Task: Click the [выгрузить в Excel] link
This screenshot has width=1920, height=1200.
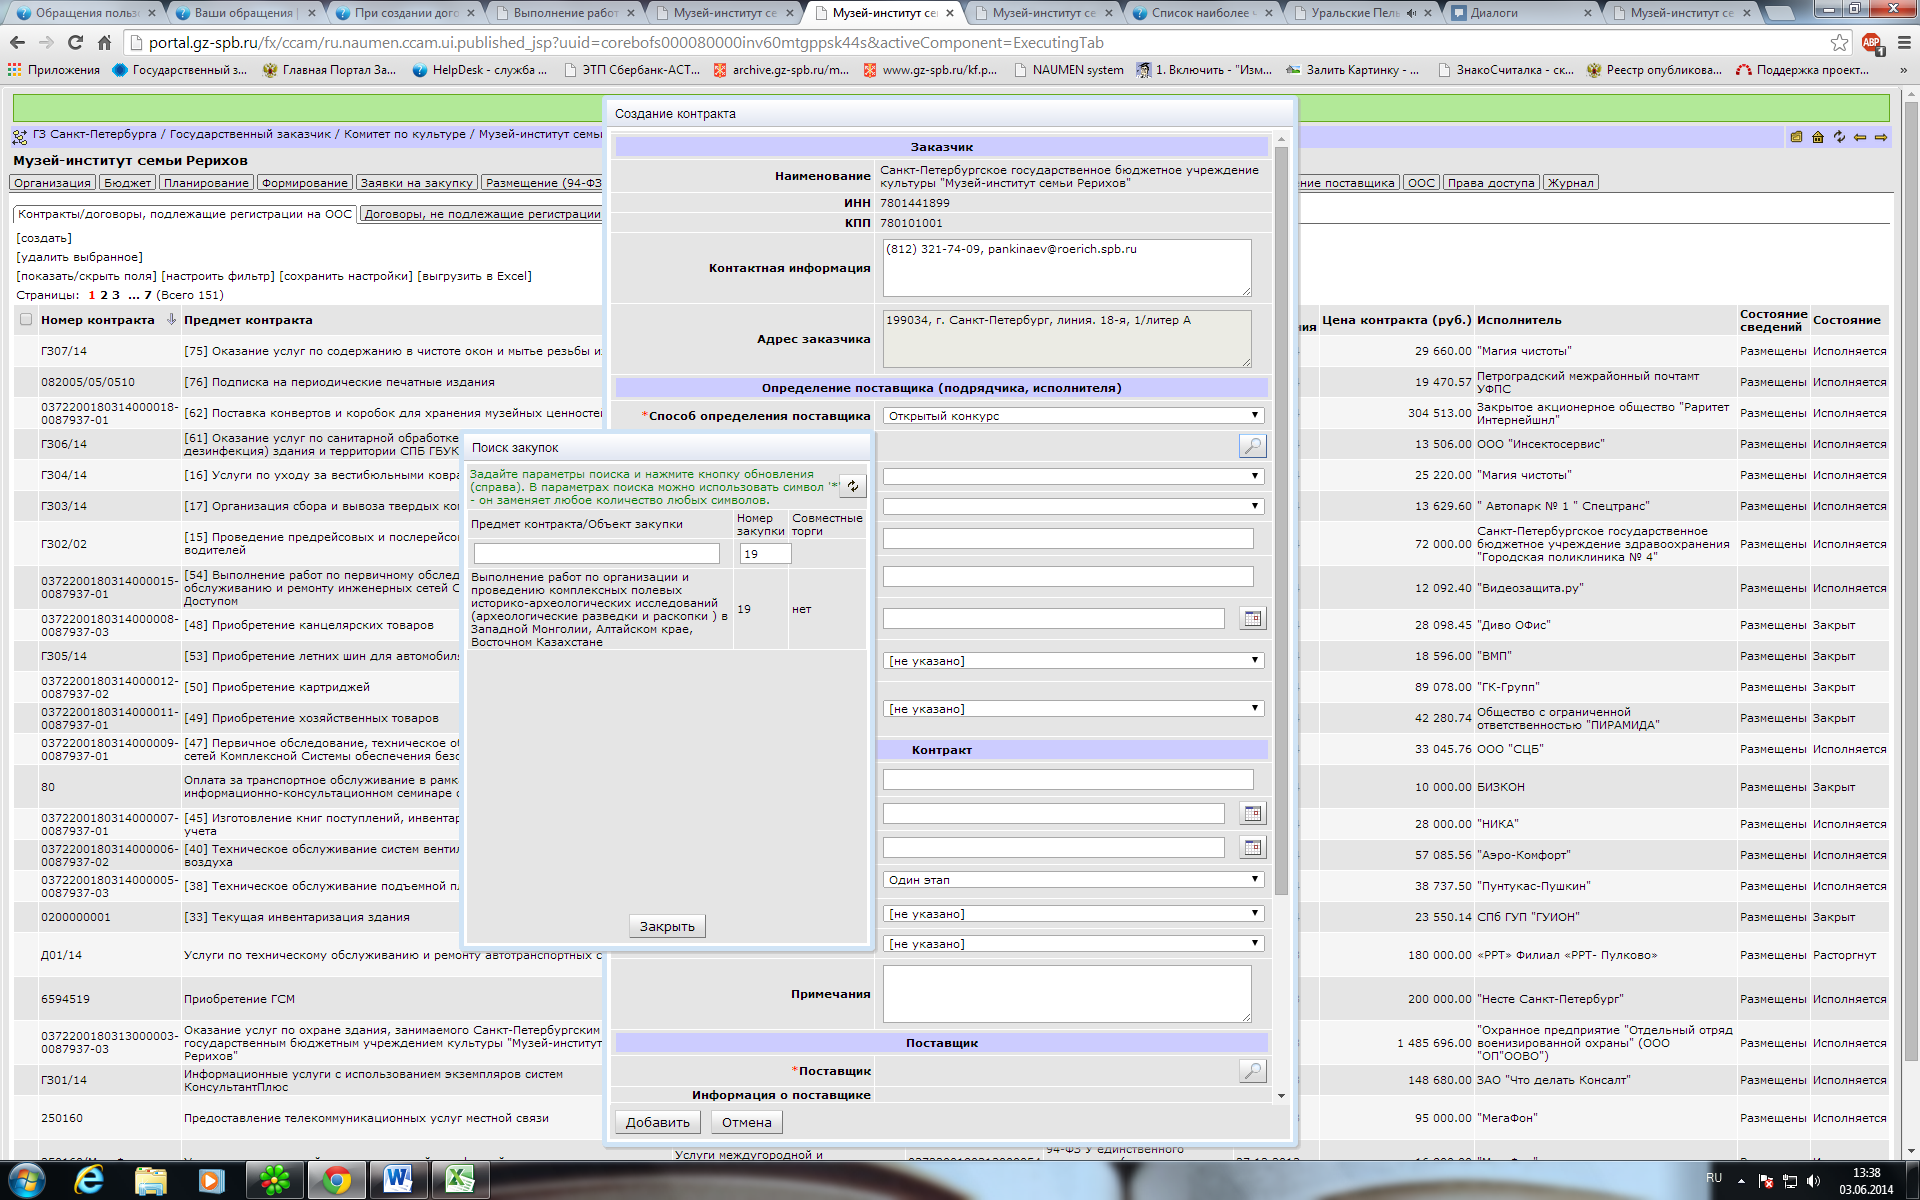Action: (474, 276)
